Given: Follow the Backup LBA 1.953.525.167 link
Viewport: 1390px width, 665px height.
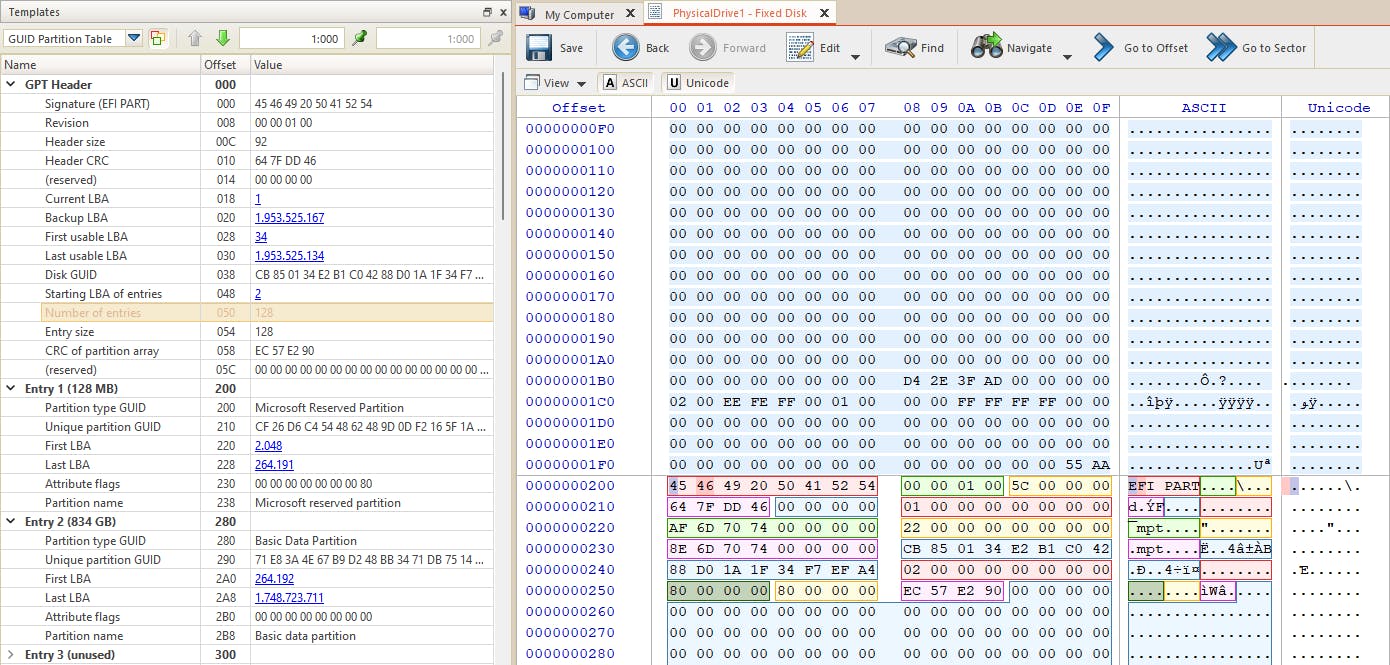Looking at the screenshot, I should 289,218.
